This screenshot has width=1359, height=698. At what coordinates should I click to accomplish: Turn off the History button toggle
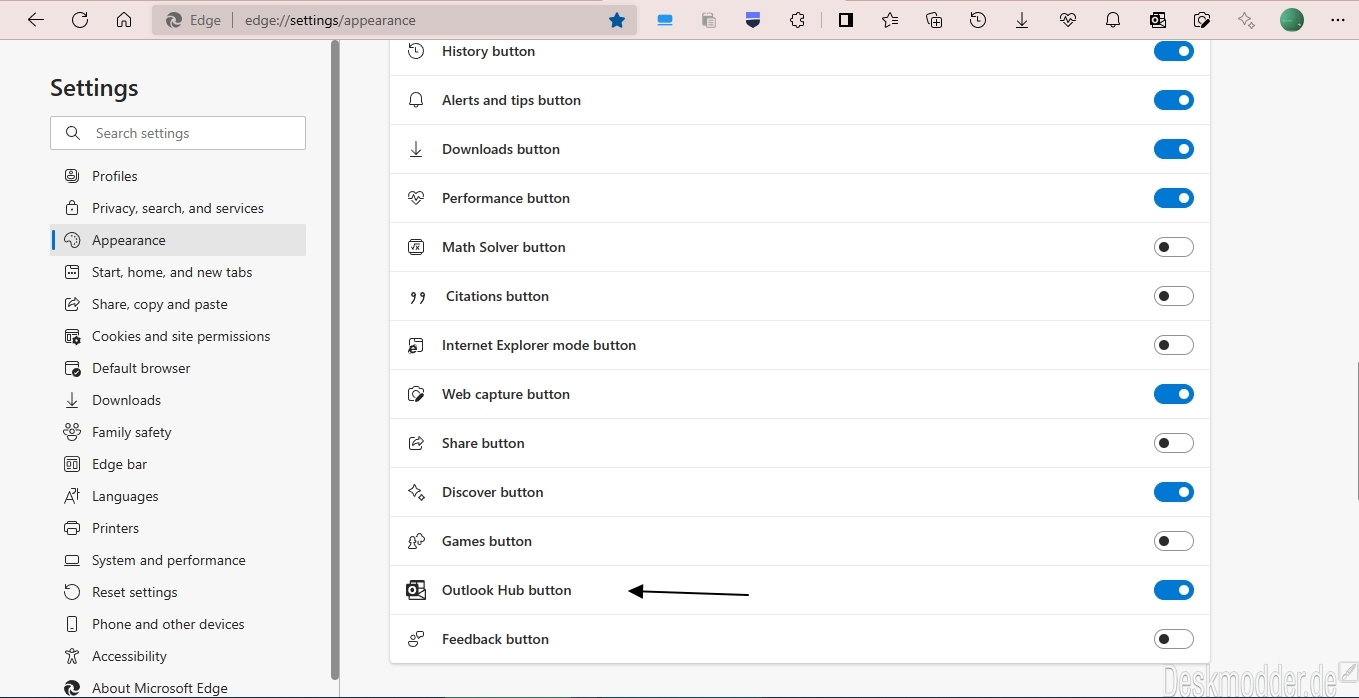click(1174, 51)
